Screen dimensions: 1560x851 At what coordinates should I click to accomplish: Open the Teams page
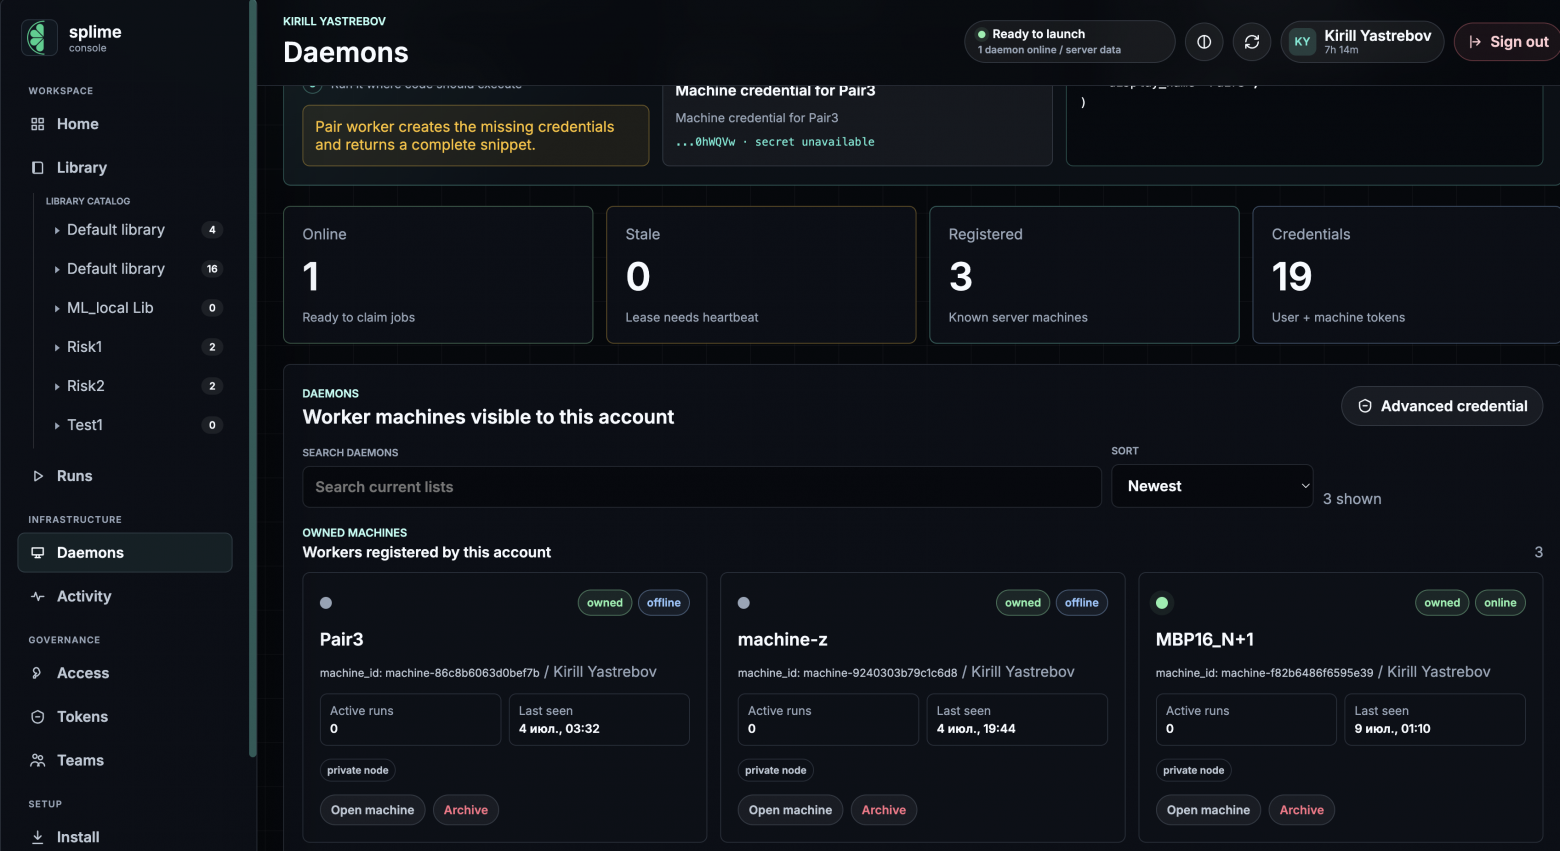[x=125, y=760]
